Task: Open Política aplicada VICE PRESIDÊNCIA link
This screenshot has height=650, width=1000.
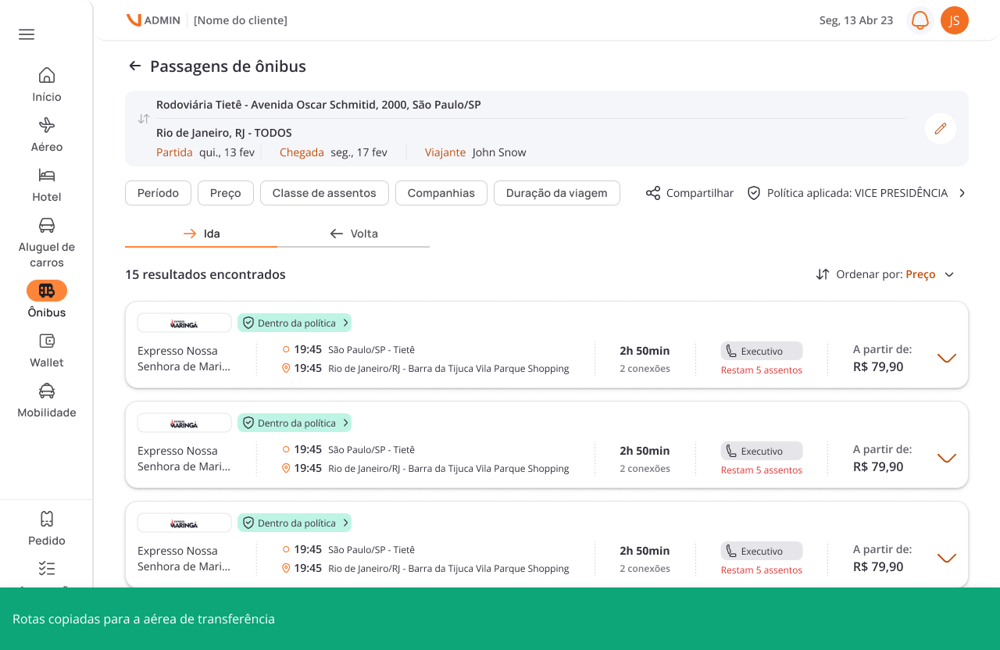Action: (857, 193)
